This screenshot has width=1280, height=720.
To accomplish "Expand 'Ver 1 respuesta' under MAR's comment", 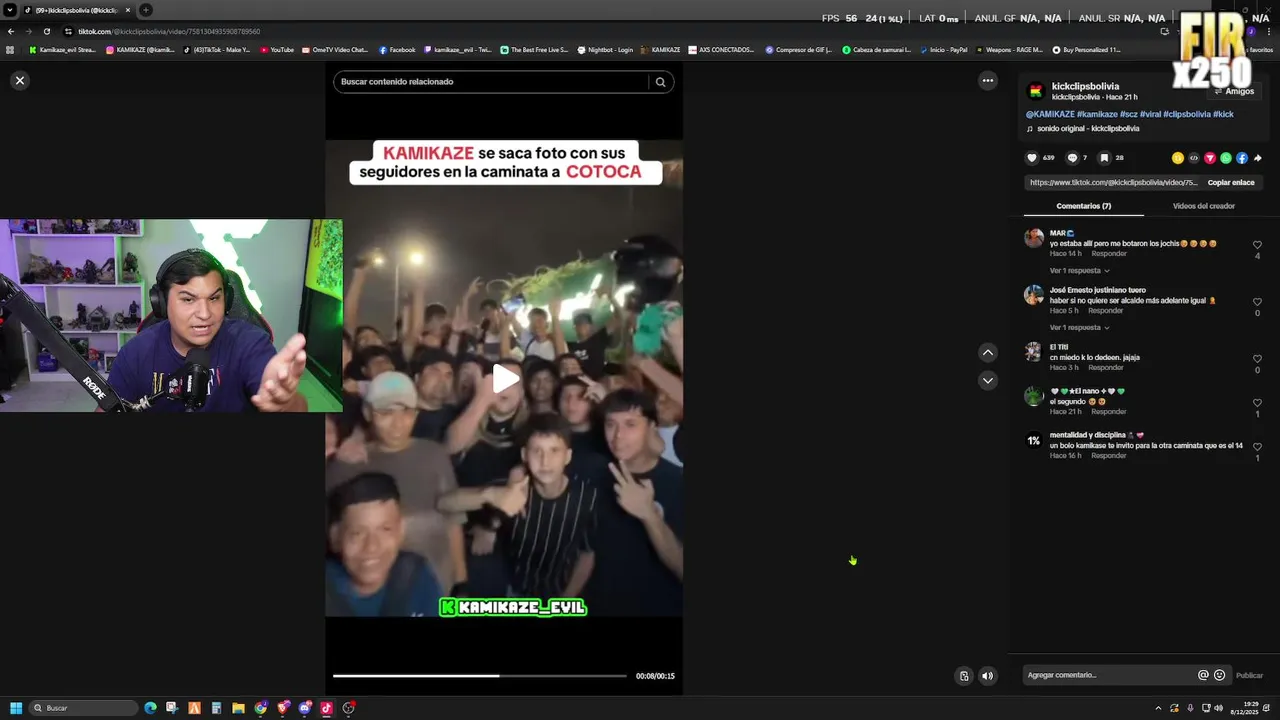I will pyautogui.click(x=1079, y=271).
